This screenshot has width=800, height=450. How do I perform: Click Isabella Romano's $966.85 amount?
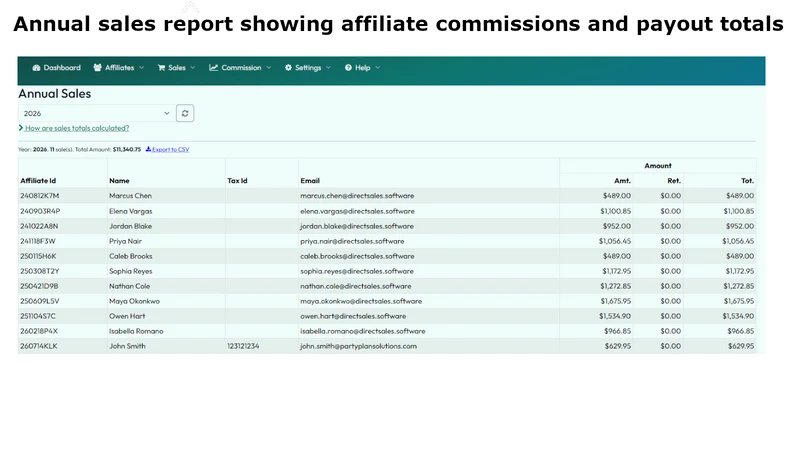(618, 331)
